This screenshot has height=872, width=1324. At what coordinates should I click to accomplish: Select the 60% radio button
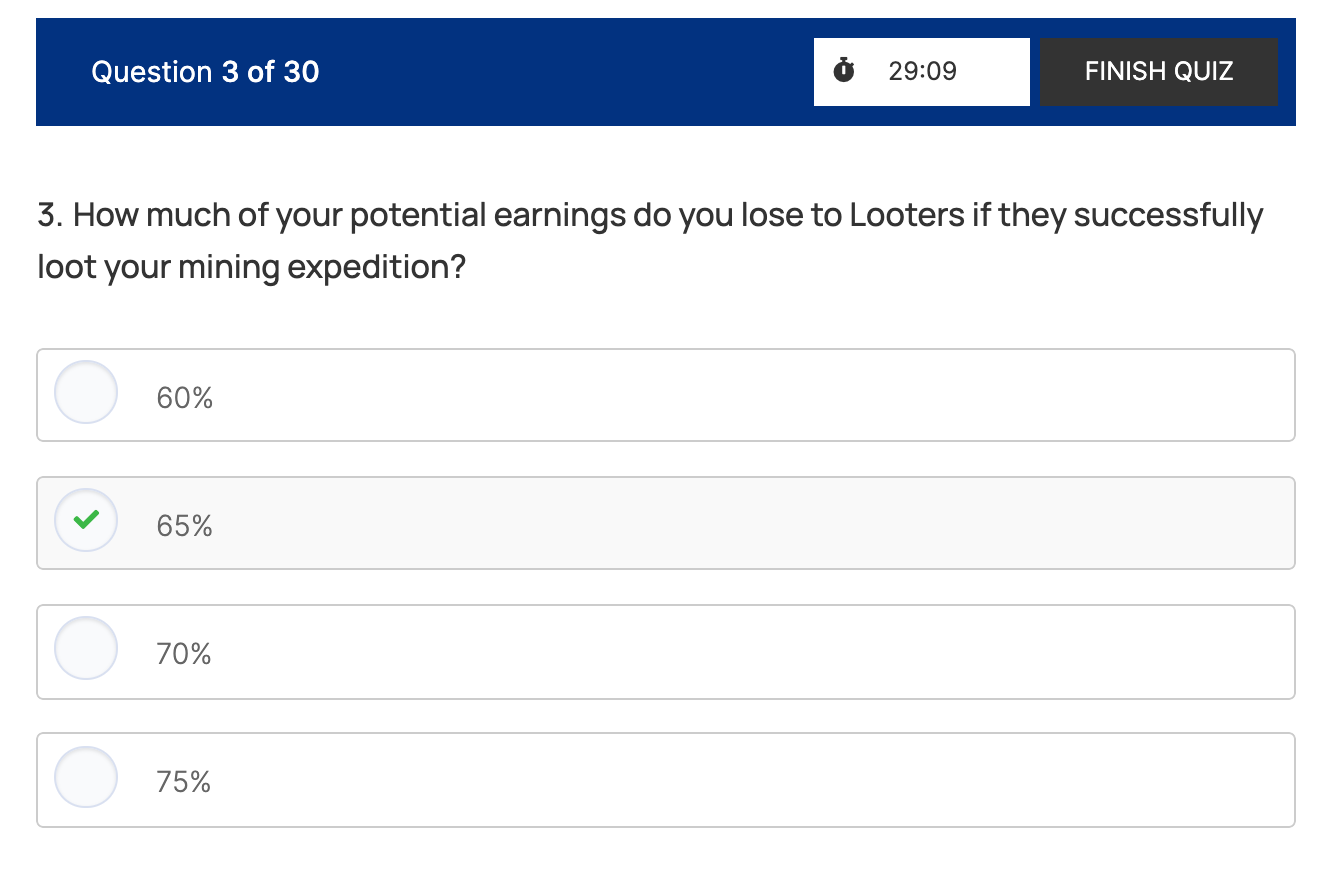(86, 392)
